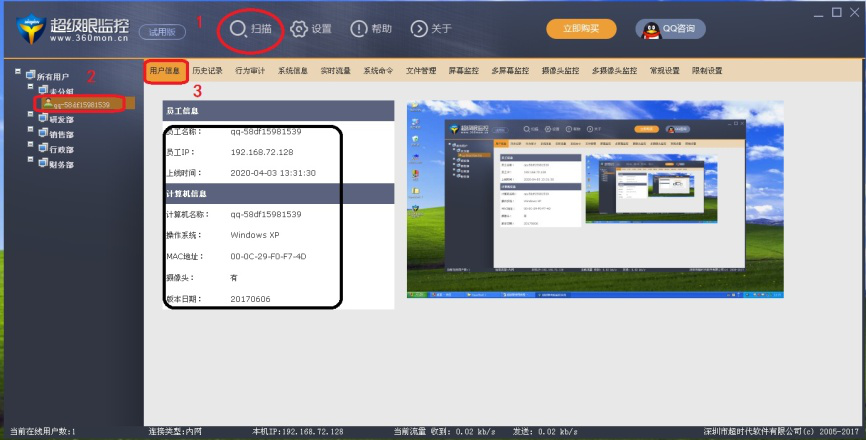Switch to 用户信息 tab

point(165,71)
